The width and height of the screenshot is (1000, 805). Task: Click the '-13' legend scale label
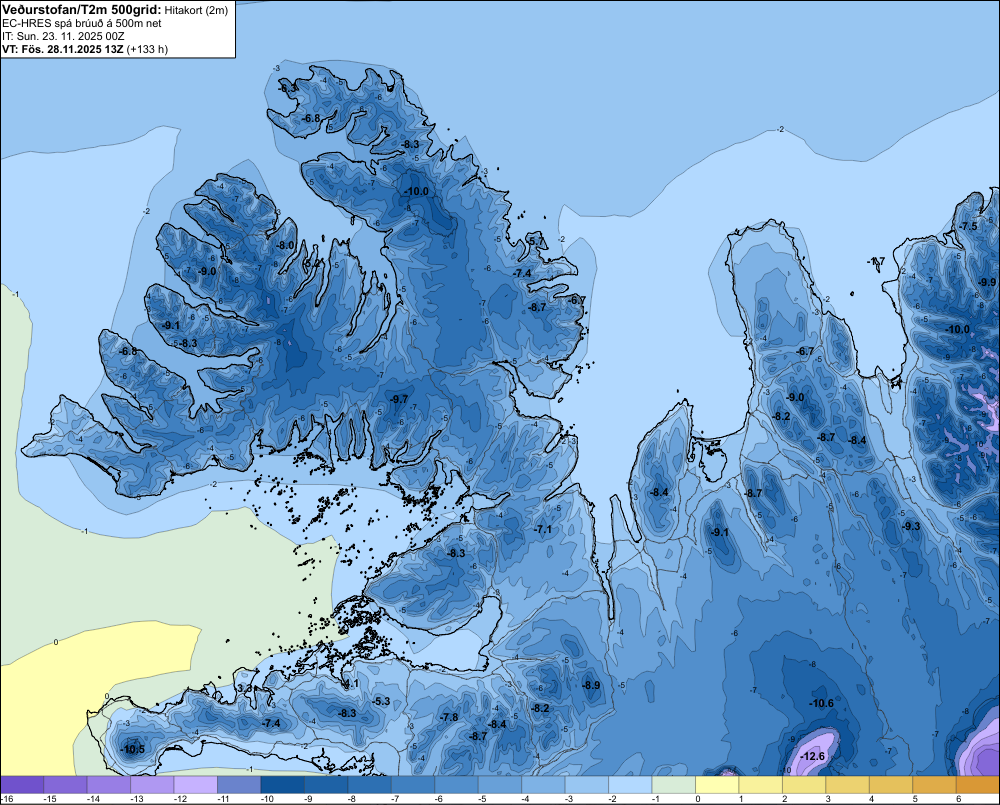pyautogui.click(x=137, y=799)
